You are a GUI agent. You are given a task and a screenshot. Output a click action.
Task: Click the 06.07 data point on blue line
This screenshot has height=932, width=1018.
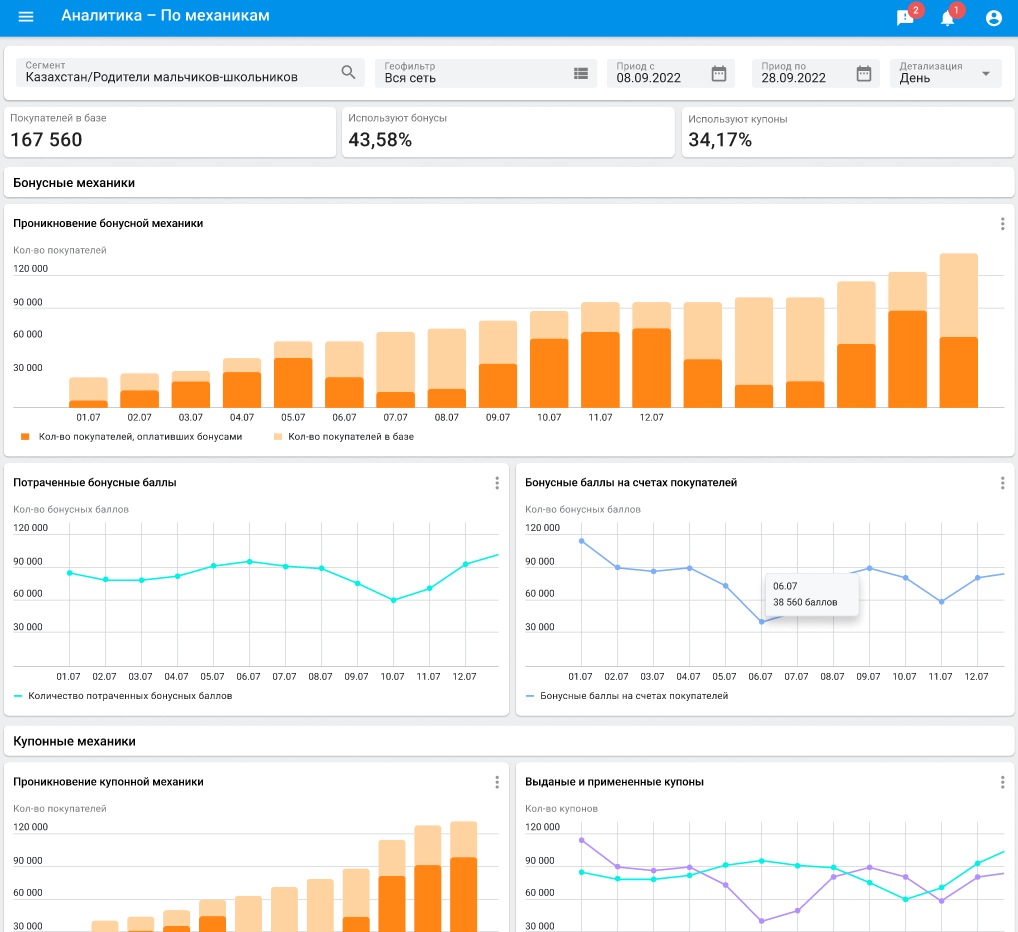point(761,622)
